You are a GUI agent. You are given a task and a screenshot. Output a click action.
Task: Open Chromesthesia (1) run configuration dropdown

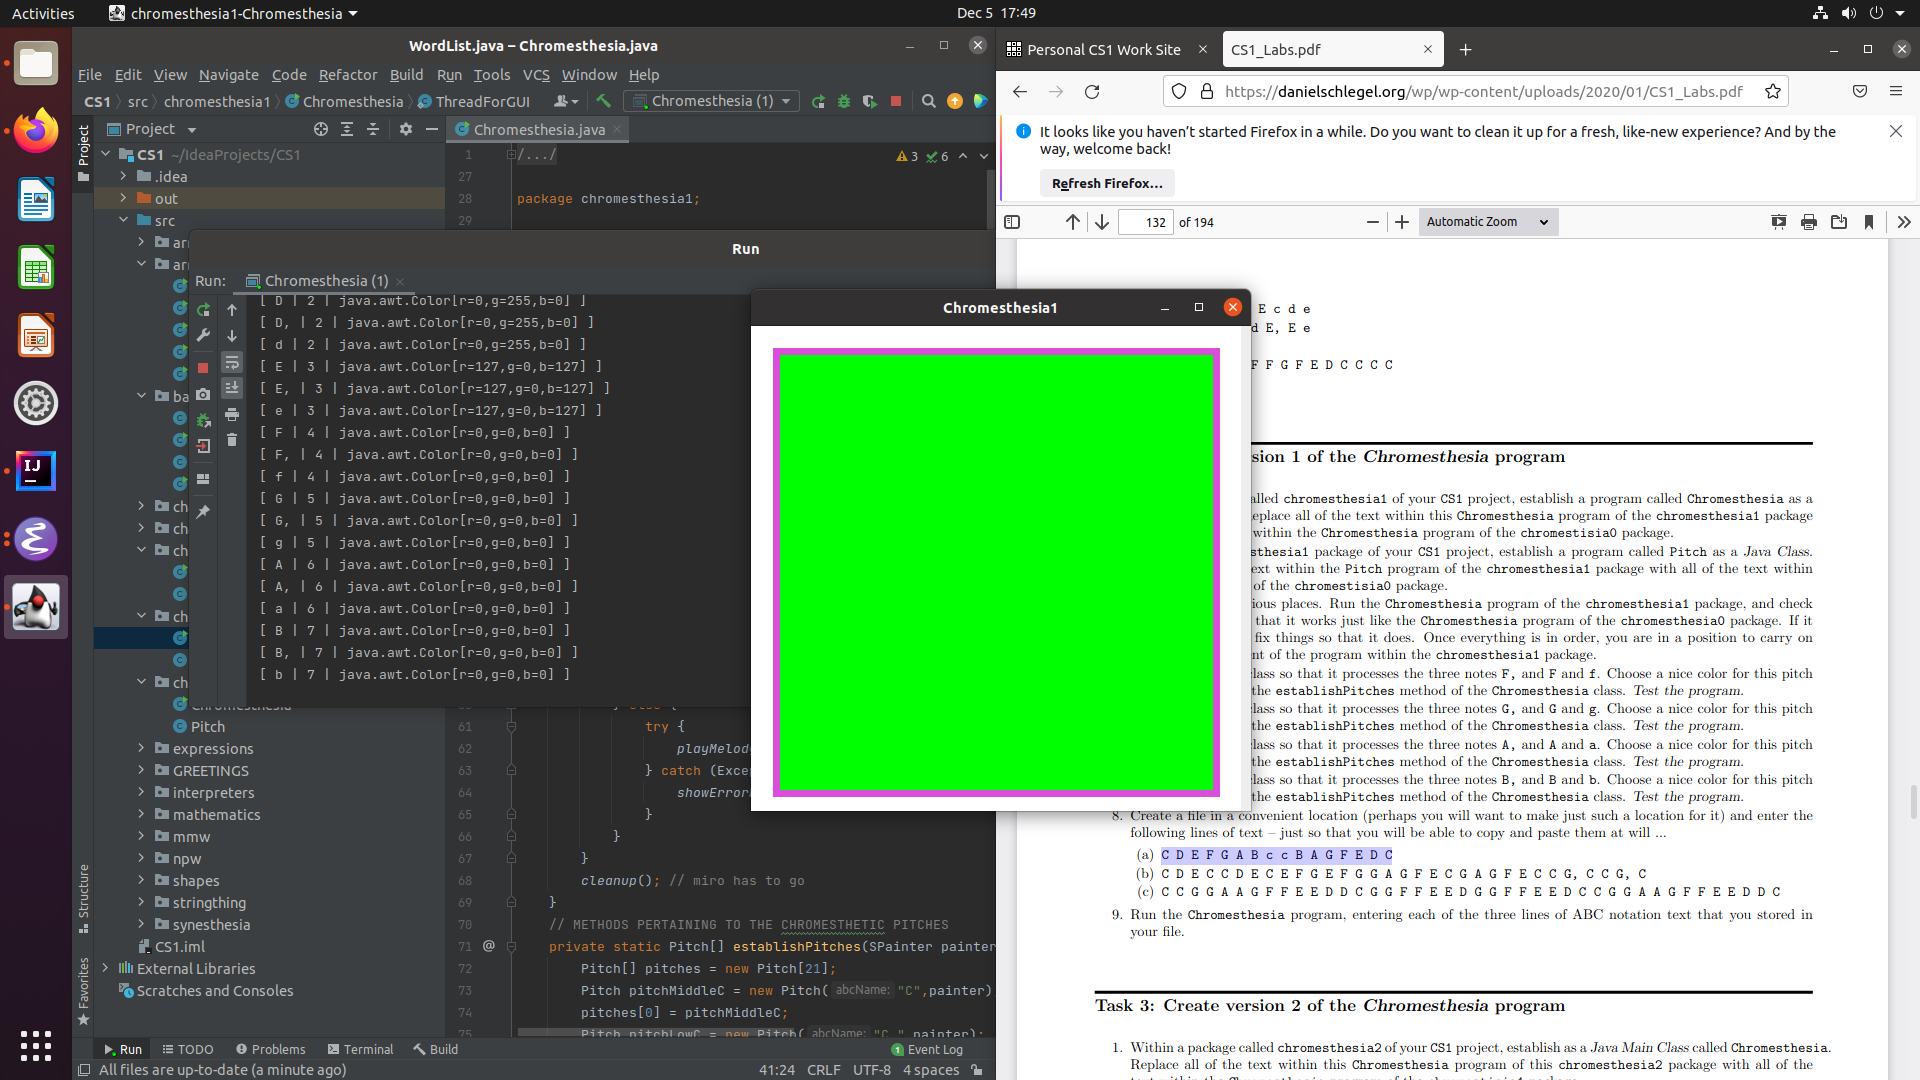pos(710,101)
